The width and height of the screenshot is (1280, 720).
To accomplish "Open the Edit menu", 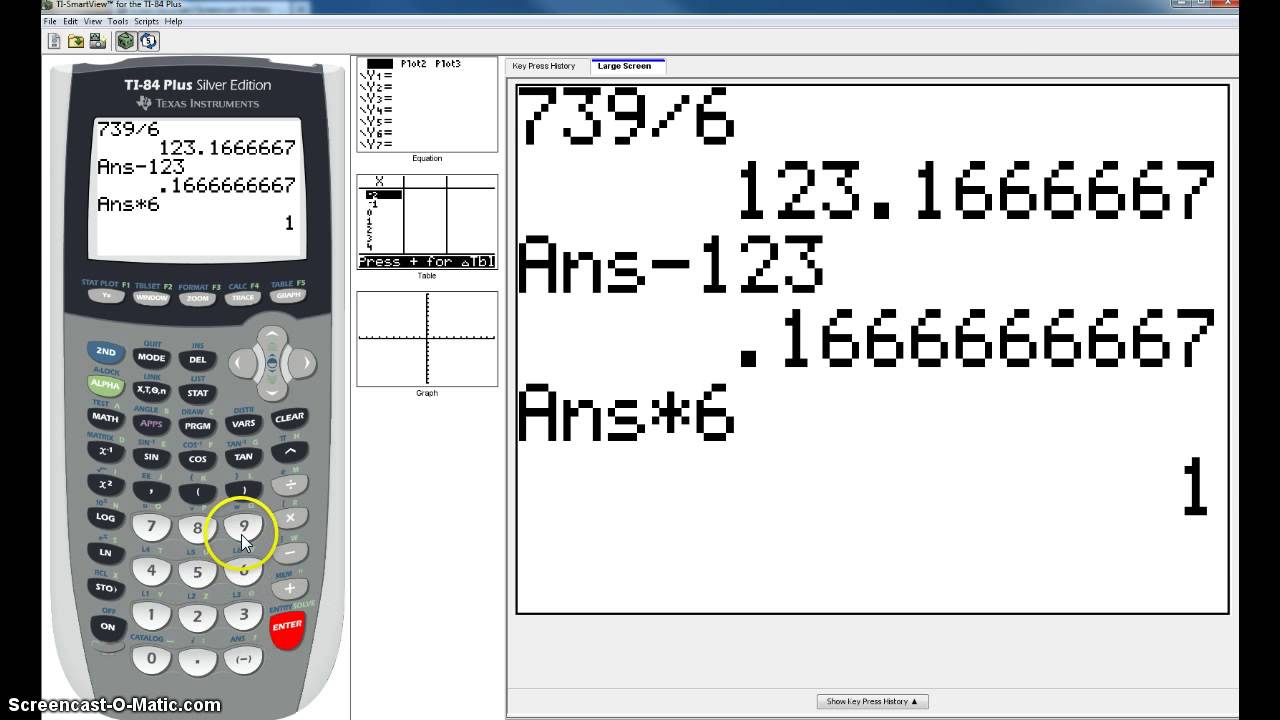I will coord(71,21).
